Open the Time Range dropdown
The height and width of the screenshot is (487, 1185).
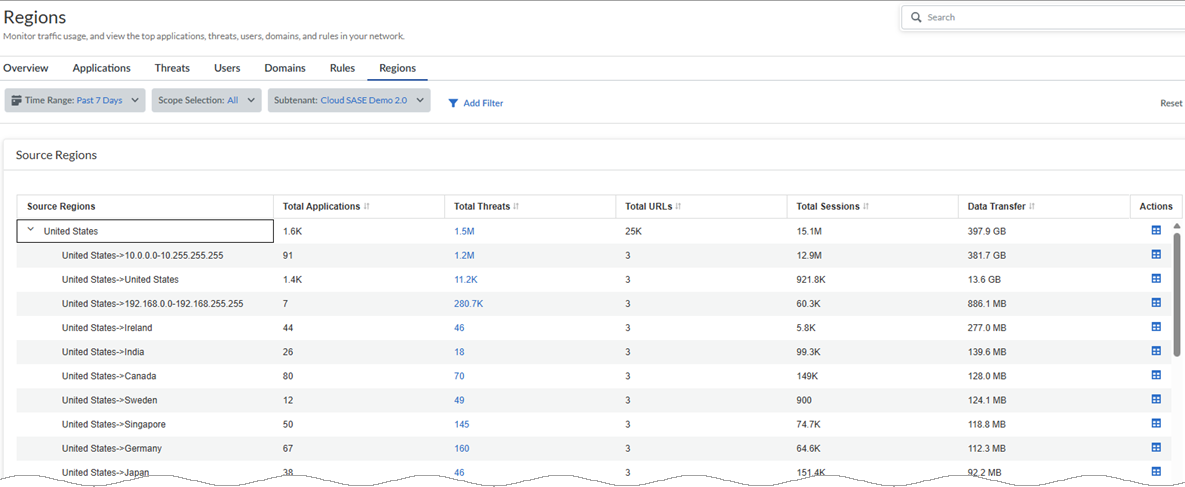[75, 101]
